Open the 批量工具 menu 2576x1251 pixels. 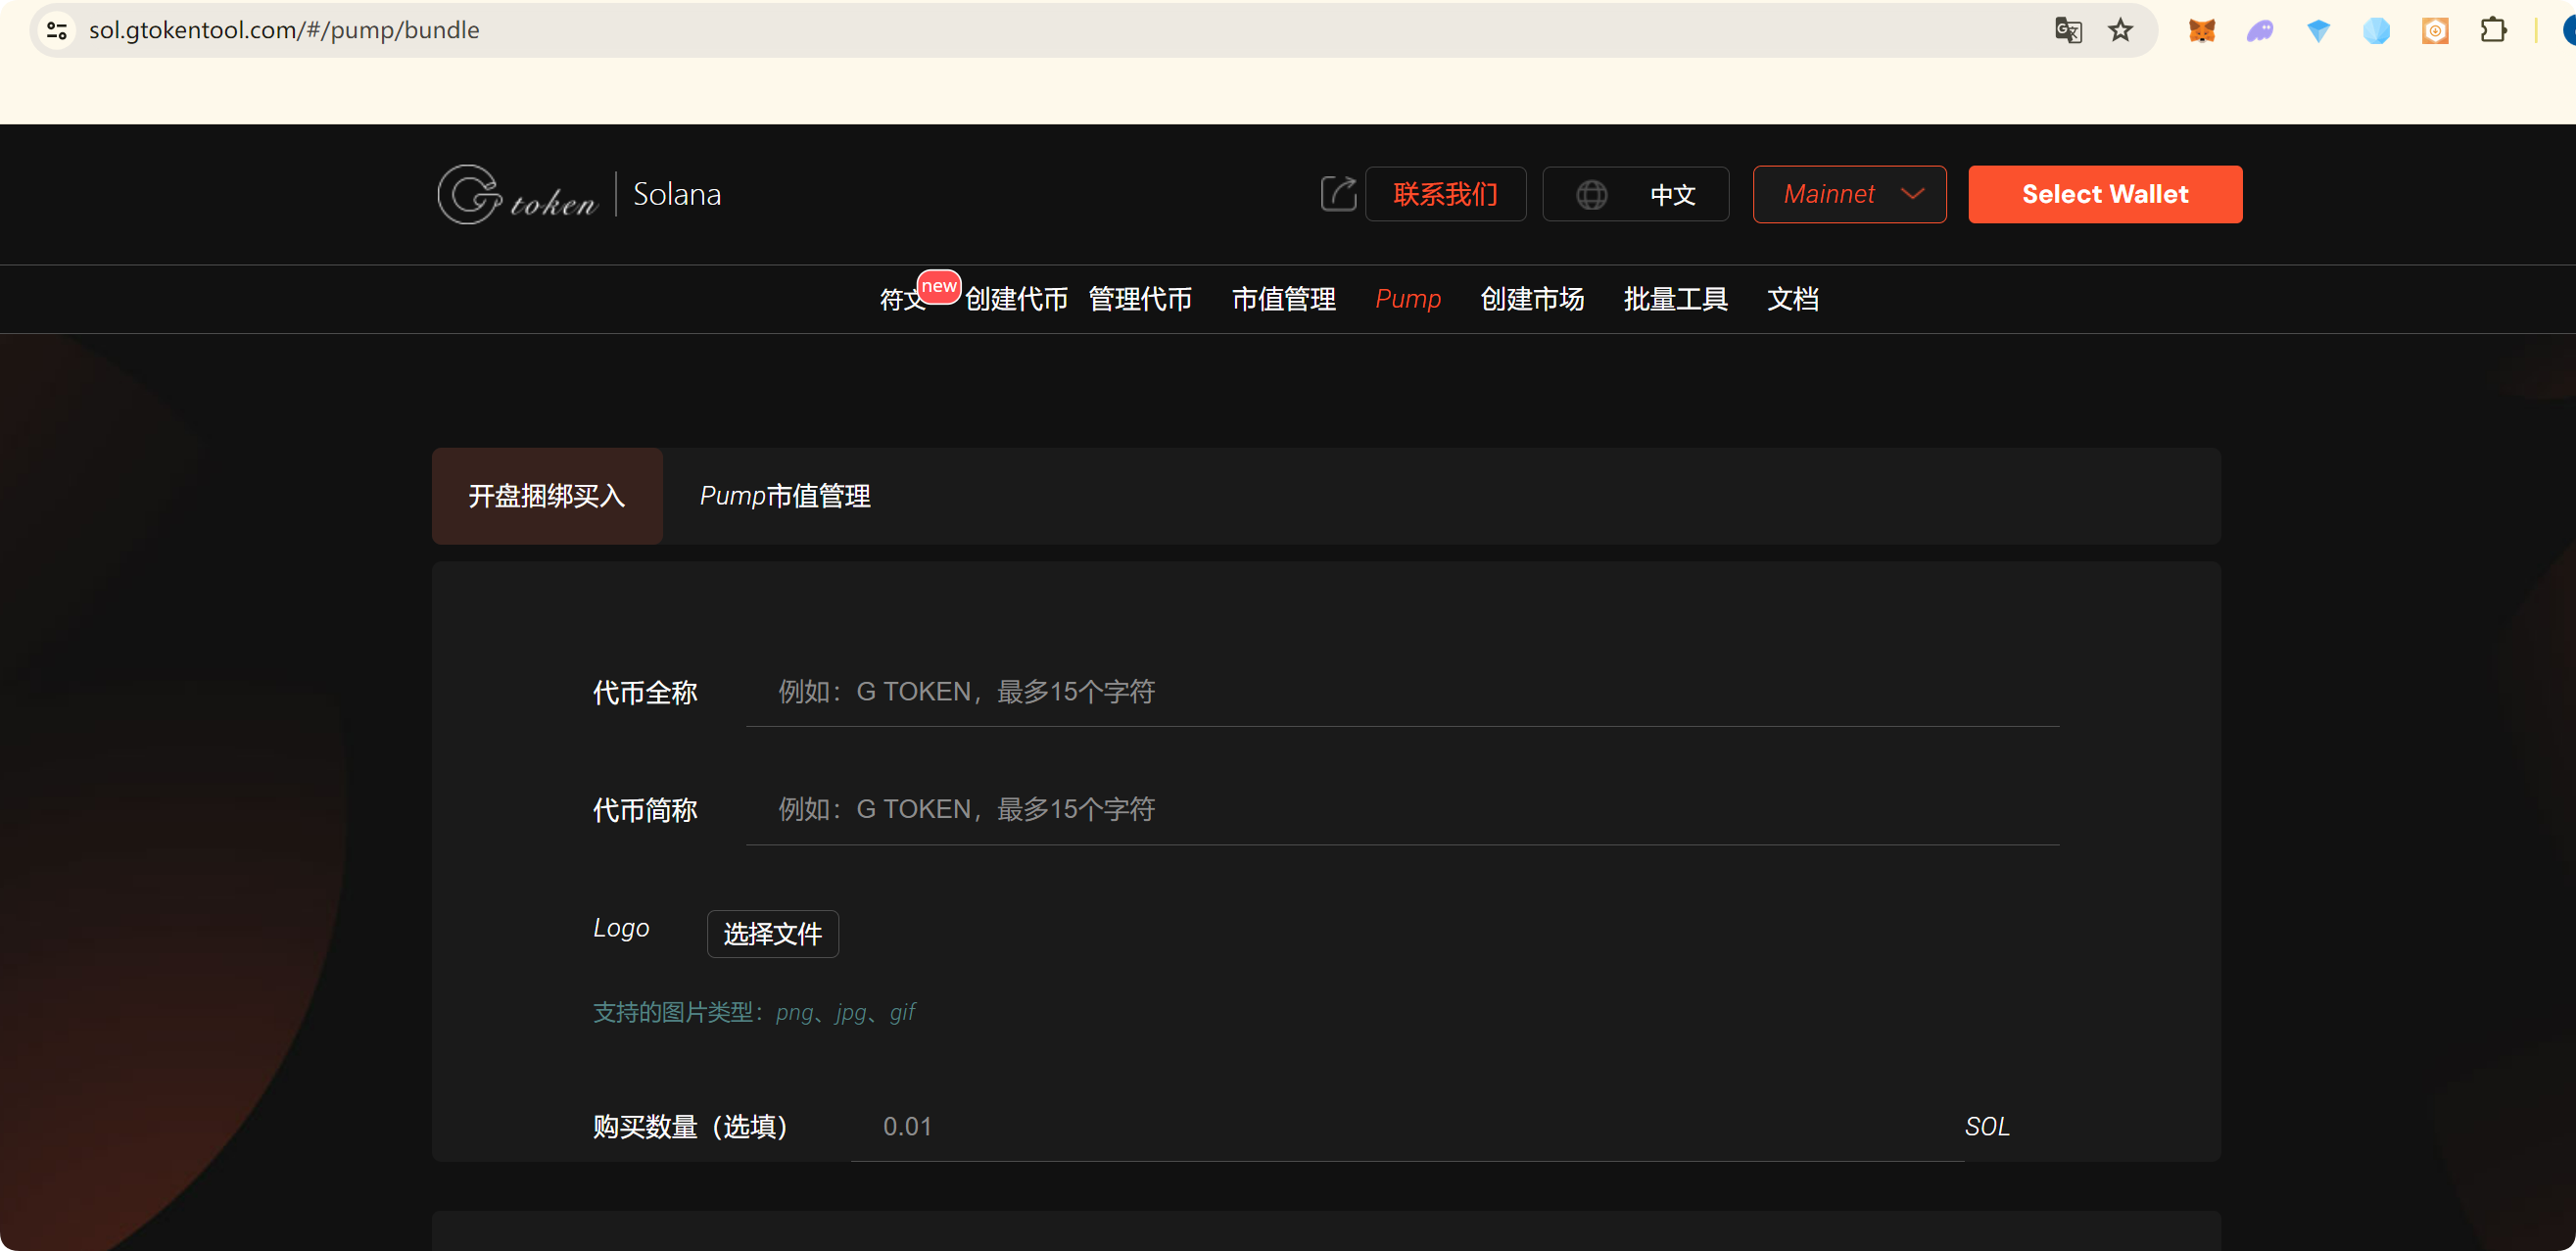[1676, 299]
